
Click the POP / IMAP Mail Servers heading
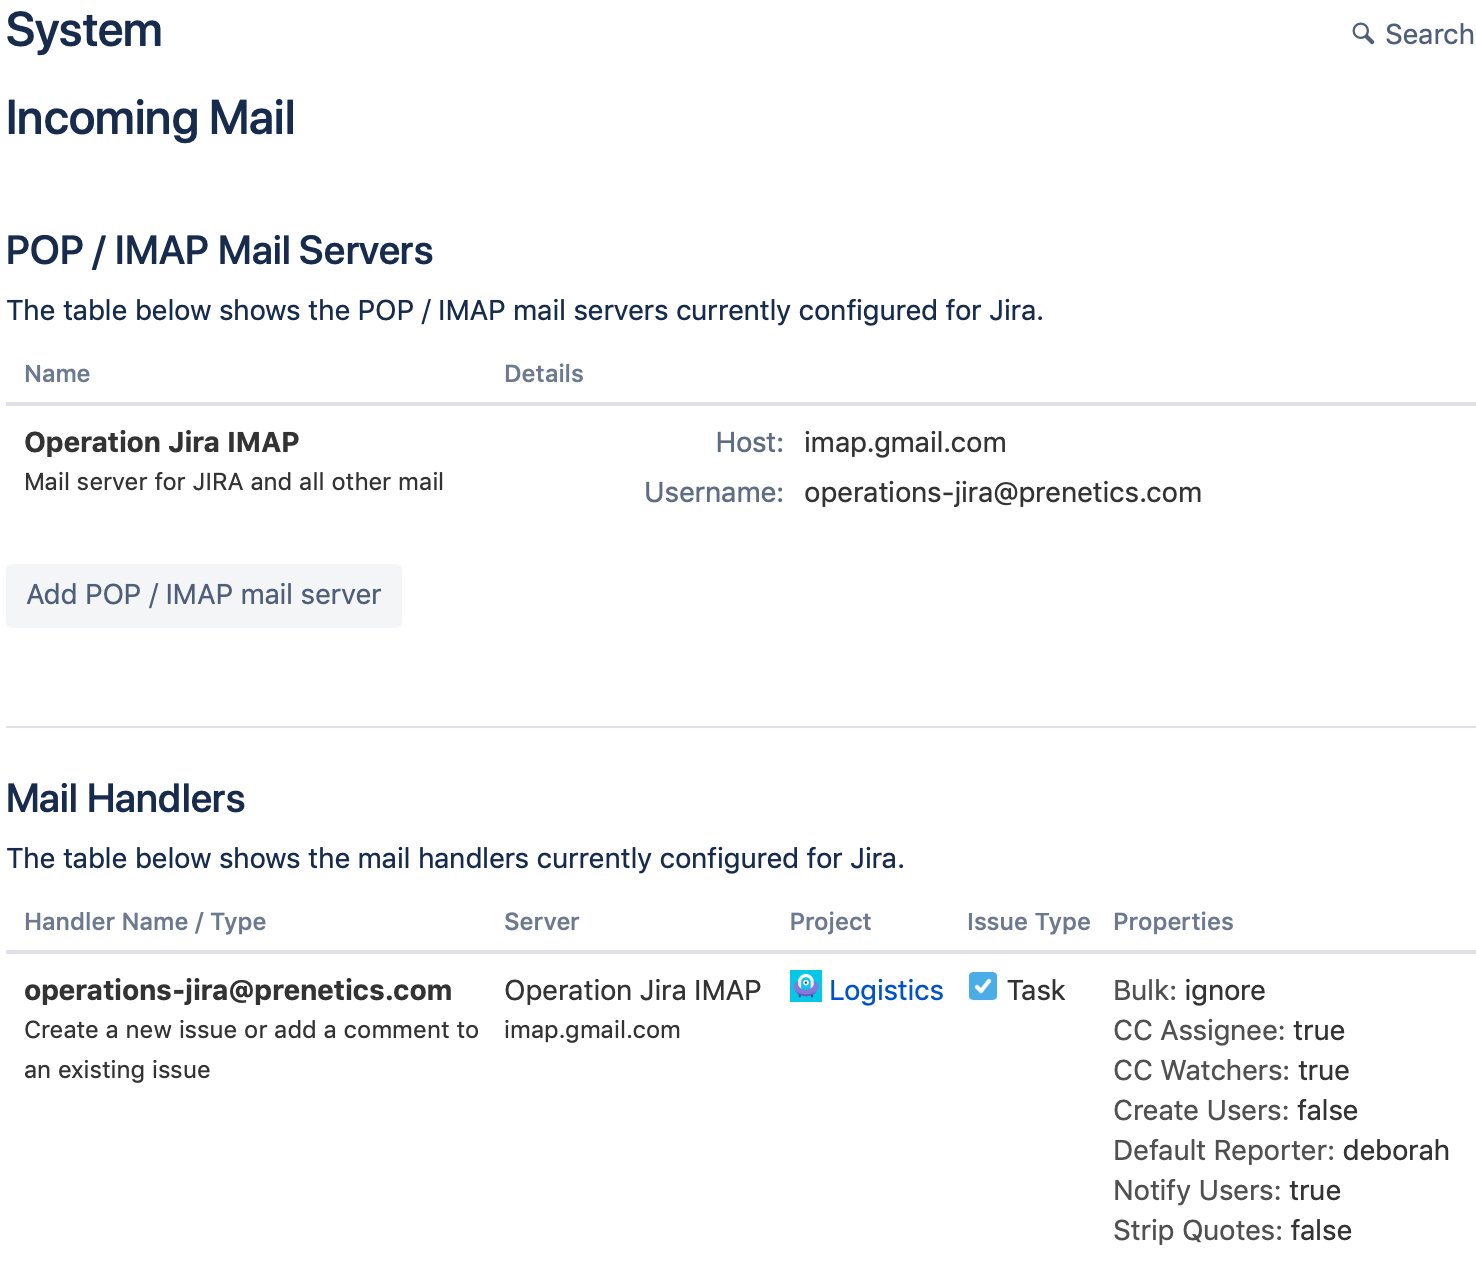(x=219, y=251)
